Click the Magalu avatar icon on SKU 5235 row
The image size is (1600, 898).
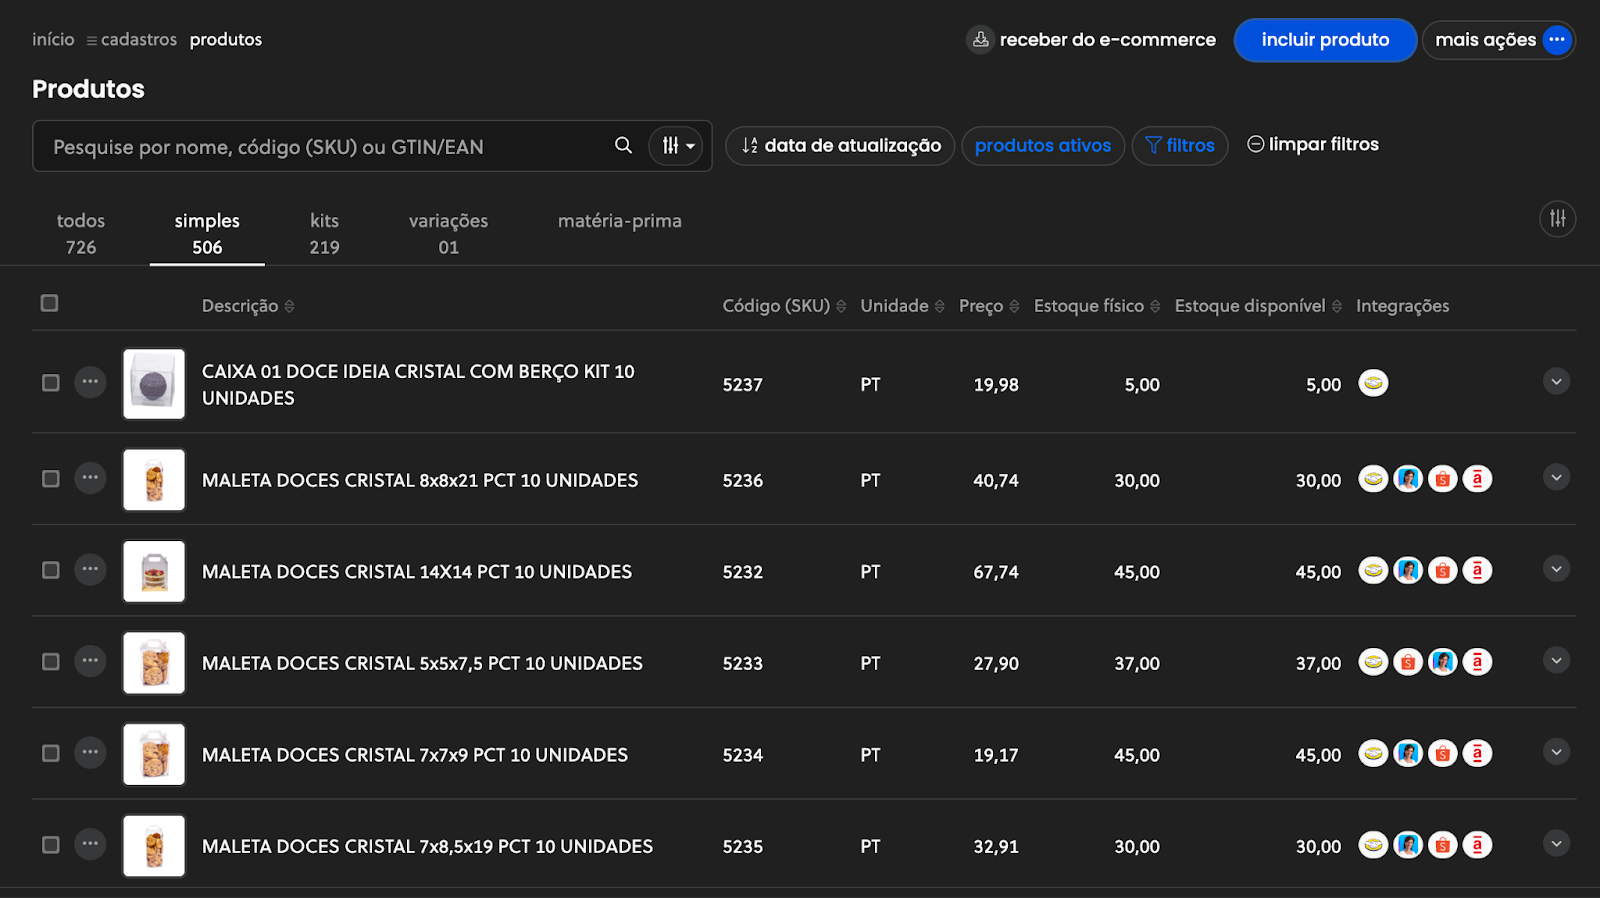(x=1408, y=845)
